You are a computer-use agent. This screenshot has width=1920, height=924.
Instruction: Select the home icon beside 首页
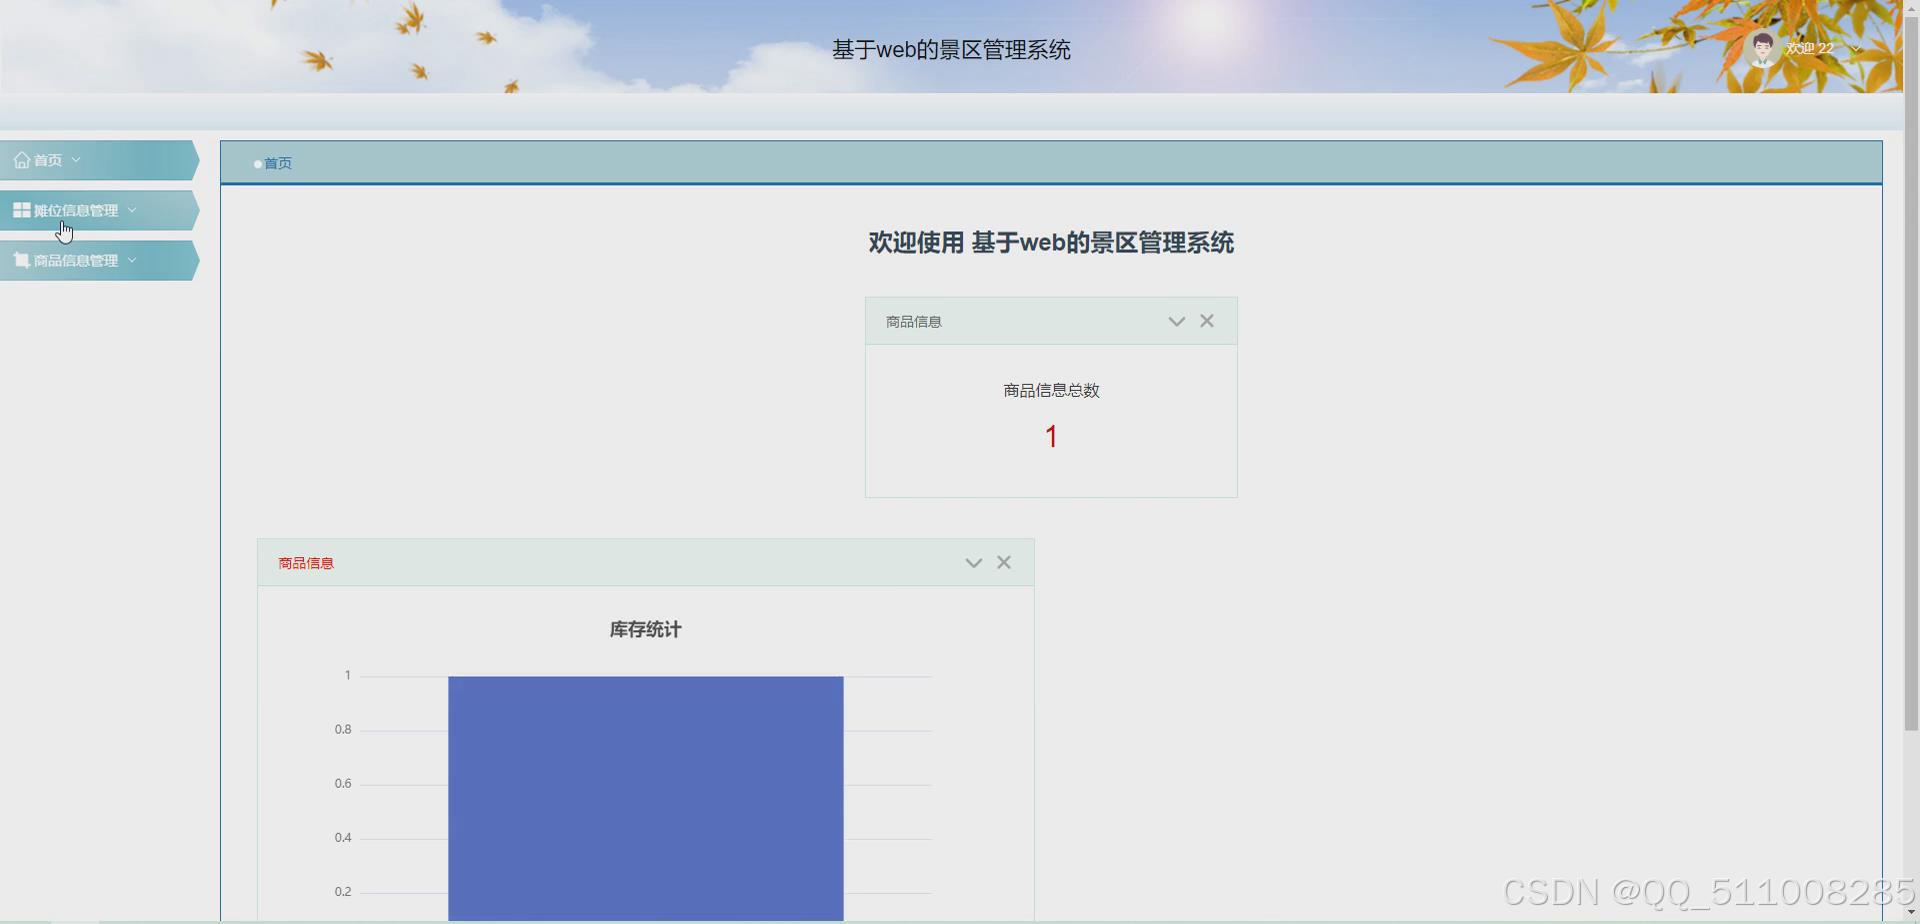click(x=21, y=159)
